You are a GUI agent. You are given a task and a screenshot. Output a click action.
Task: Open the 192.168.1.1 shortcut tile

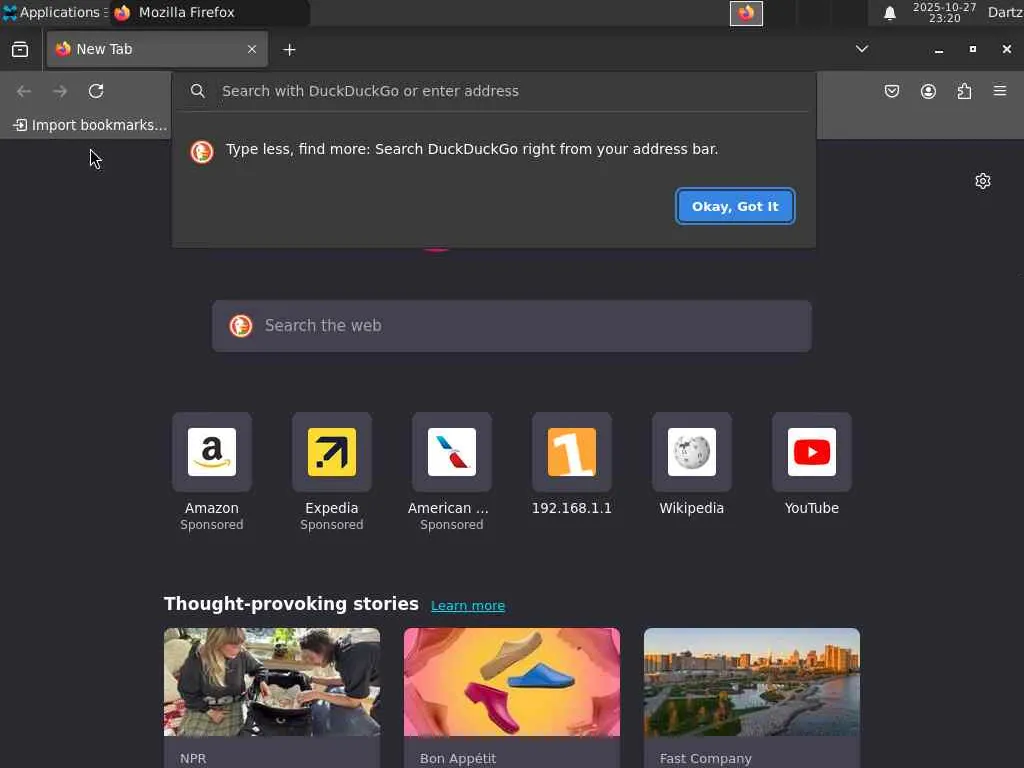click(571, 452)
